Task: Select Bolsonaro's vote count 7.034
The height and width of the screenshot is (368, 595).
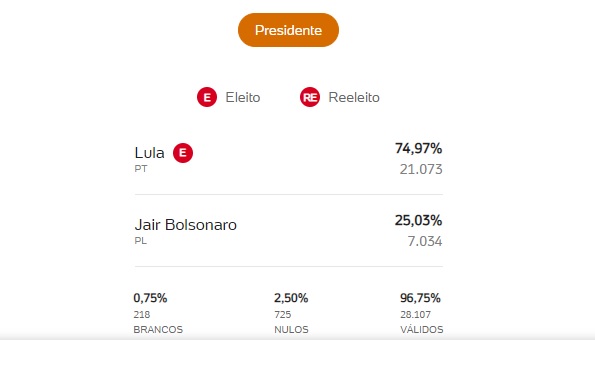Action: pyautogui.click(x=425, y=241)
